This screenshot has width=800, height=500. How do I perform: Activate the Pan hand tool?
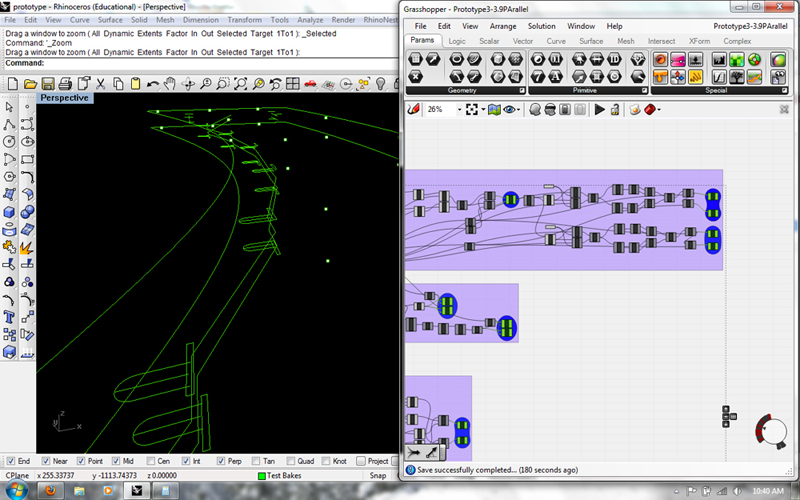click(x=170, y=84)
